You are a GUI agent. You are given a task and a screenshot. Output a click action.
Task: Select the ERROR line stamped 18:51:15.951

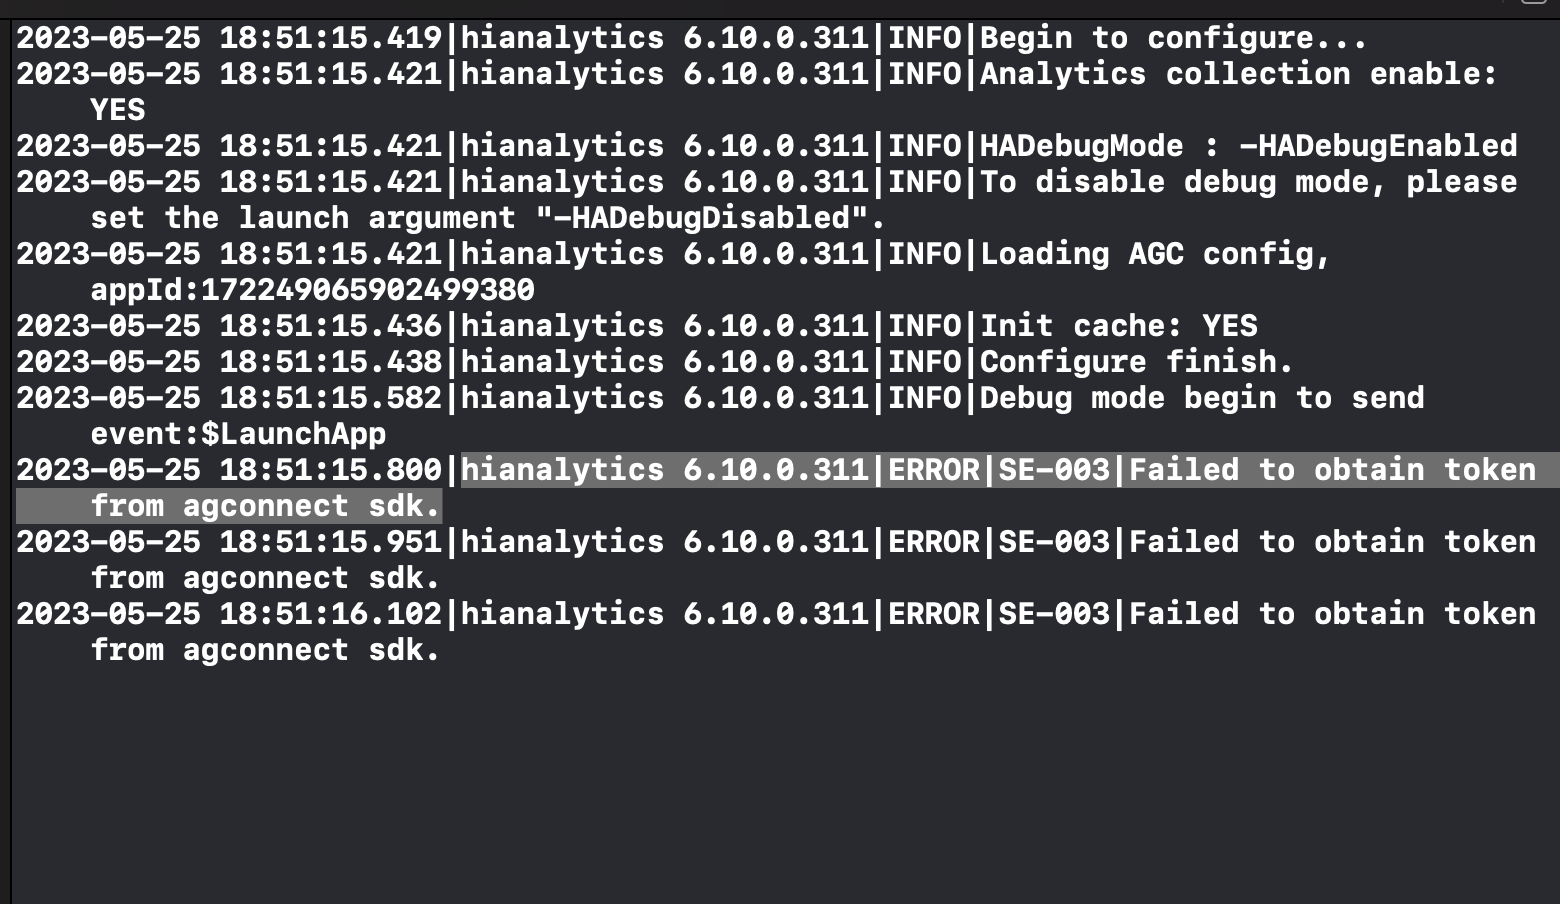(x=776, y=542)
